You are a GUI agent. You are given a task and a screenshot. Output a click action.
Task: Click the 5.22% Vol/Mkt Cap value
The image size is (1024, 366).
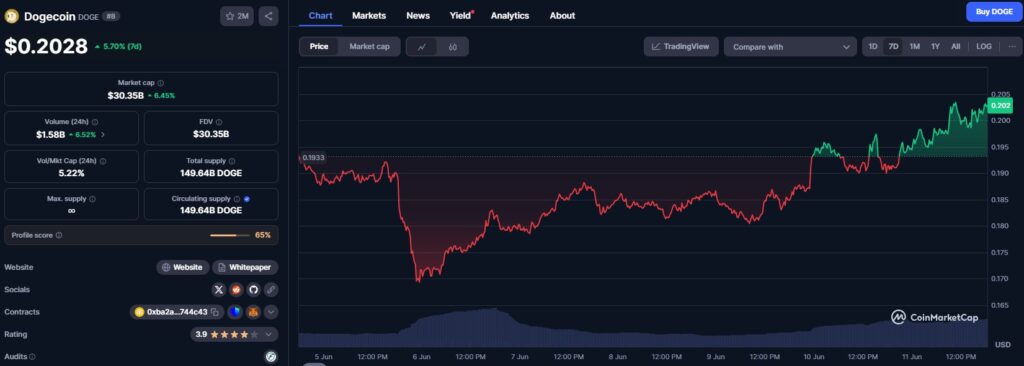[71, 173]
